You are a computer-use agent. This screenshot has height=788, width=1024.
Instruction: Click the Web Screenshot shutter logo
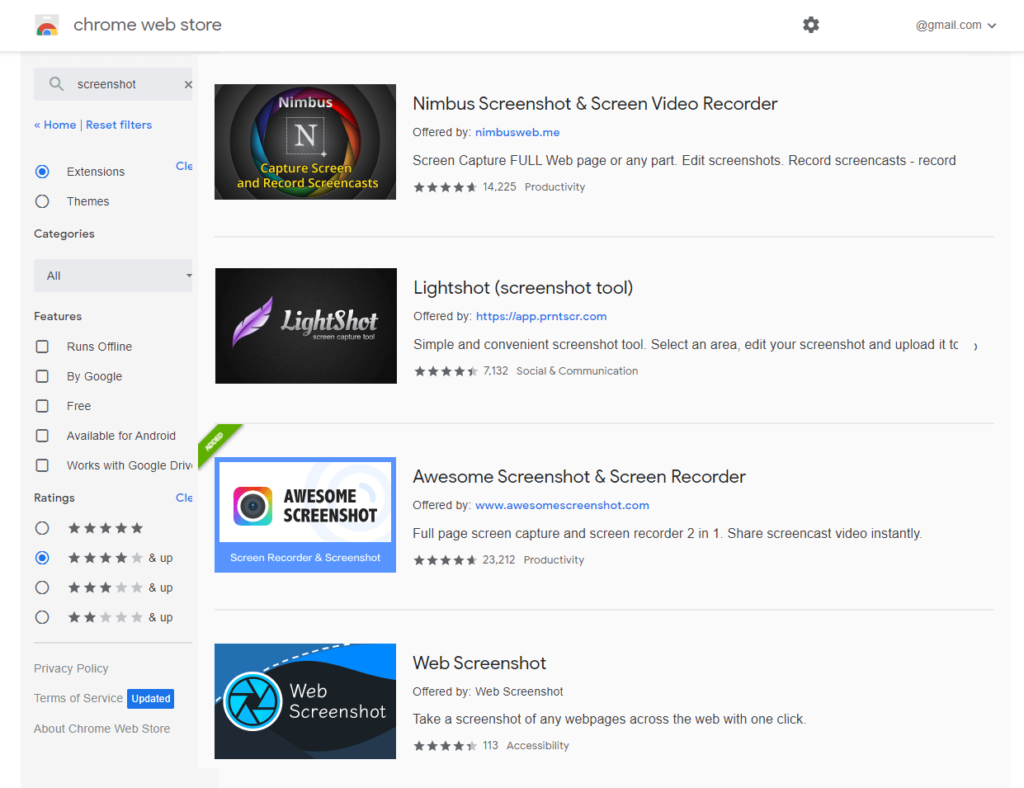(305, 701)
